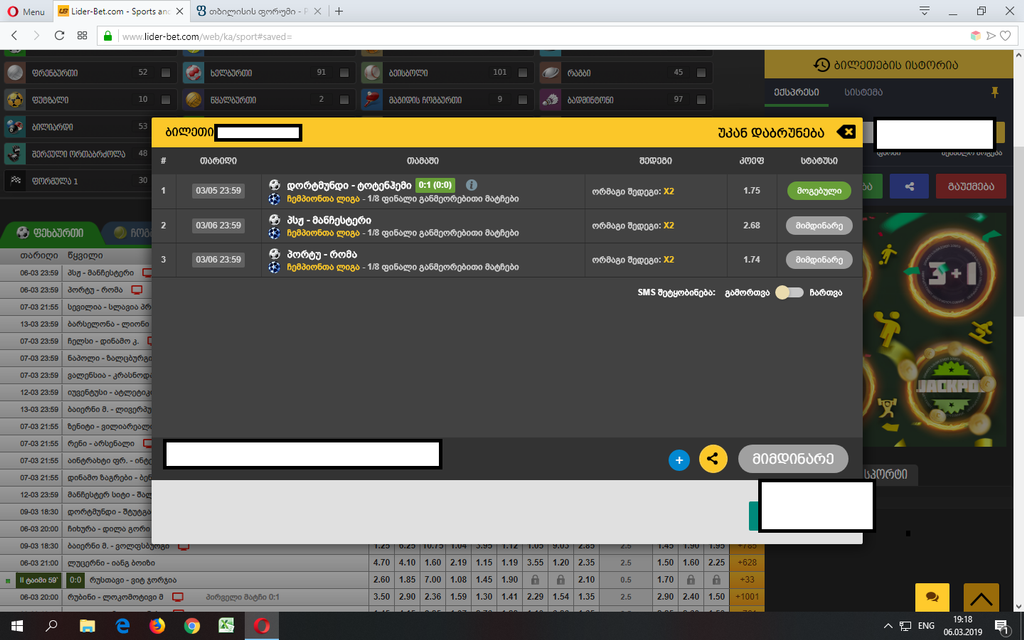Click the scroll-to-top arrow button
Viewport: 1024px width, 640px height.
click(981, 598)
